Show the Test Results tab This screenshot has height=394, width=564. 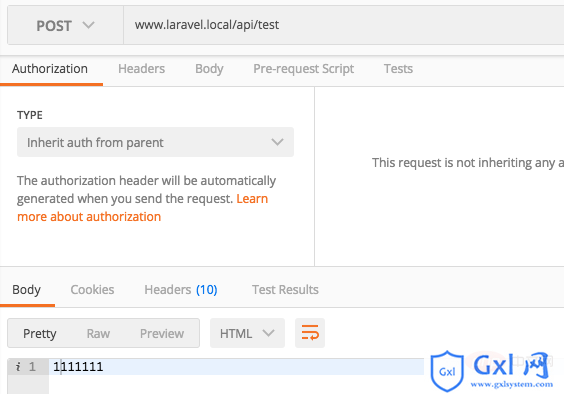tap(285, 290)
